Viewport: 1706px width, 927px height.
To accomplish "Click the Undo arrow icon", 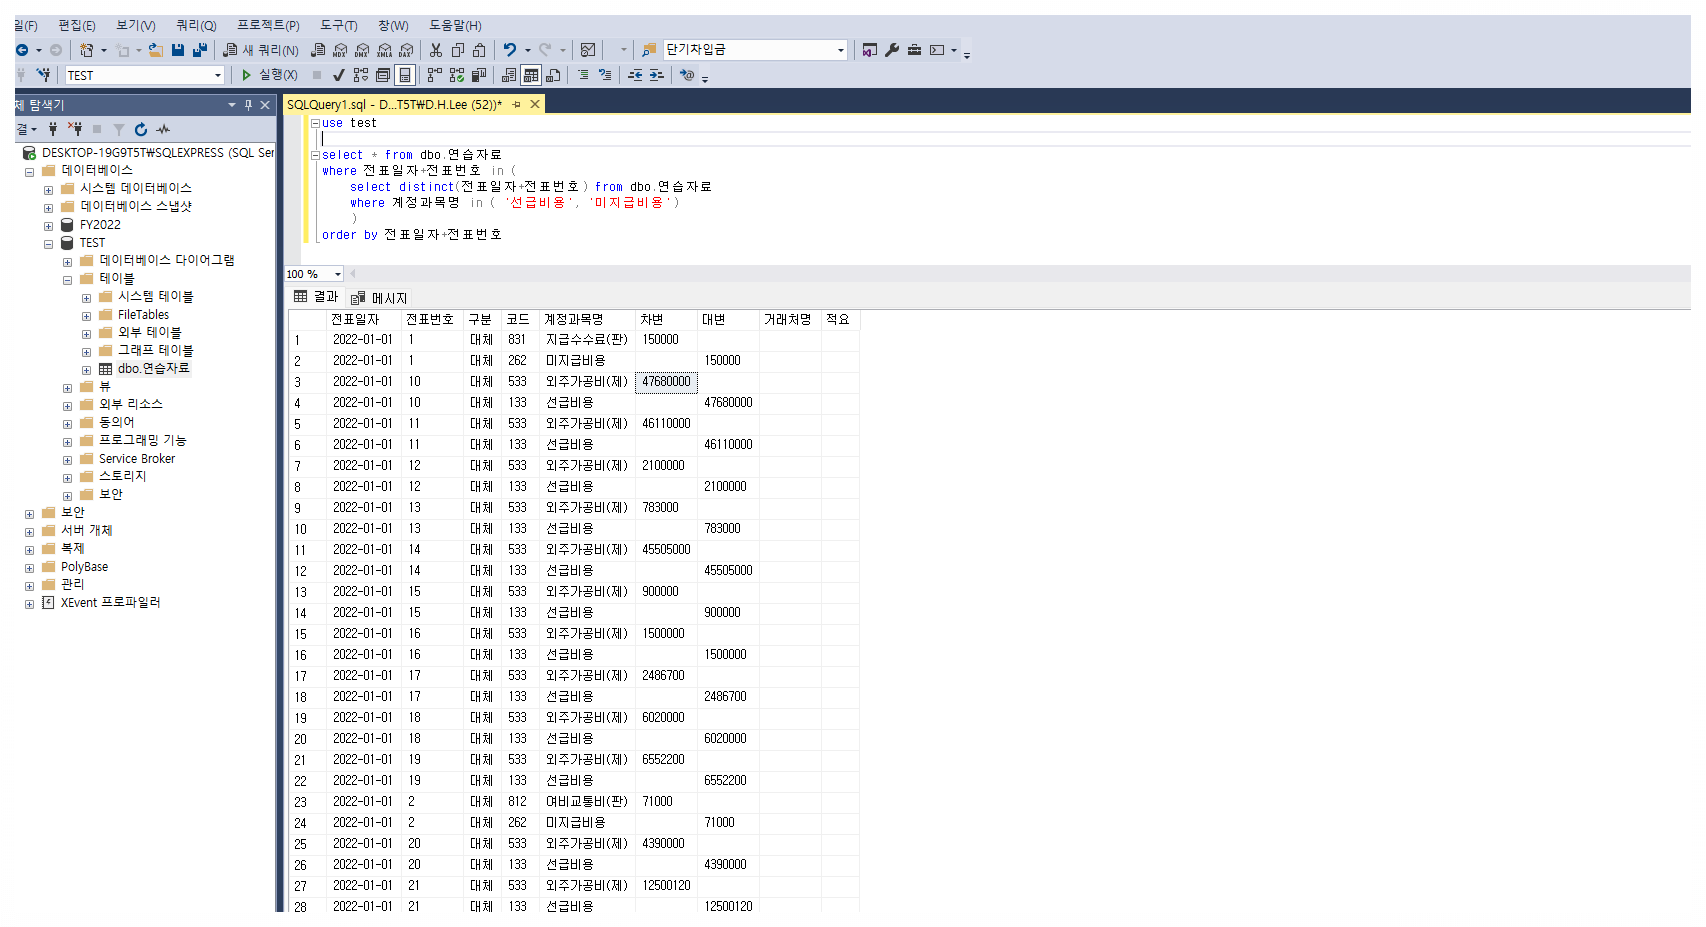I will pyautogui.click(x=510, y=50).
